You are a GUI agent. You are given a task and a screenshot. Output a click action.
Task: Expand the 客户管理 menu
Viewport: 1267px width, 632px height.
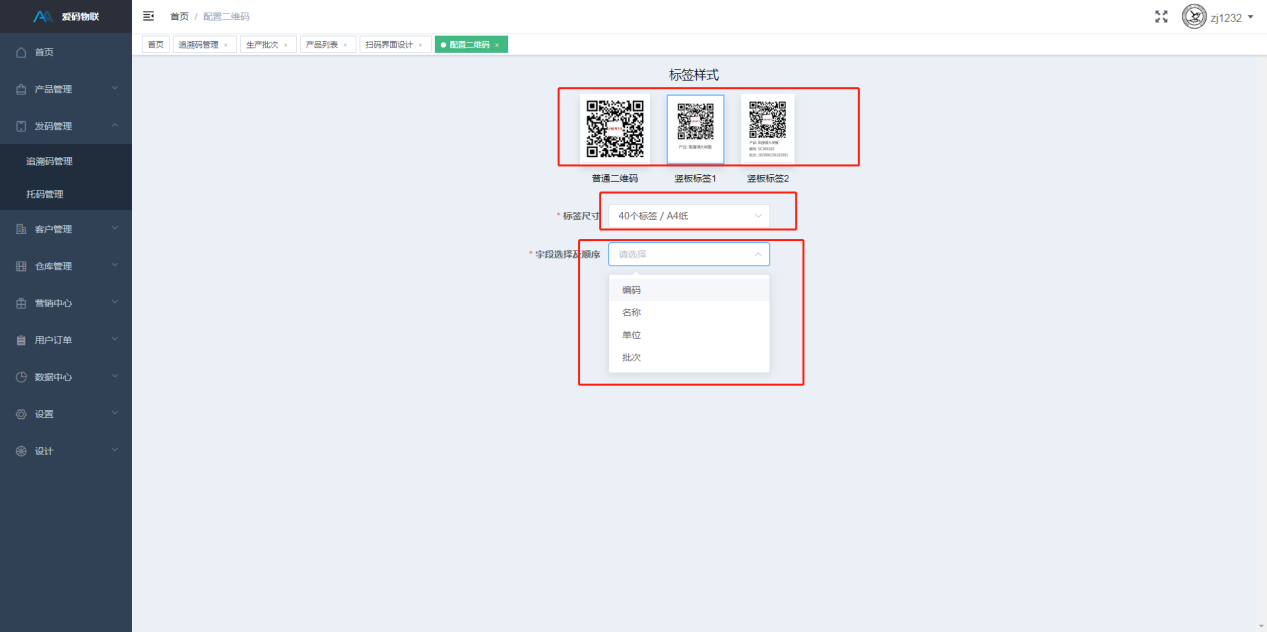click(x=115, y=229)
